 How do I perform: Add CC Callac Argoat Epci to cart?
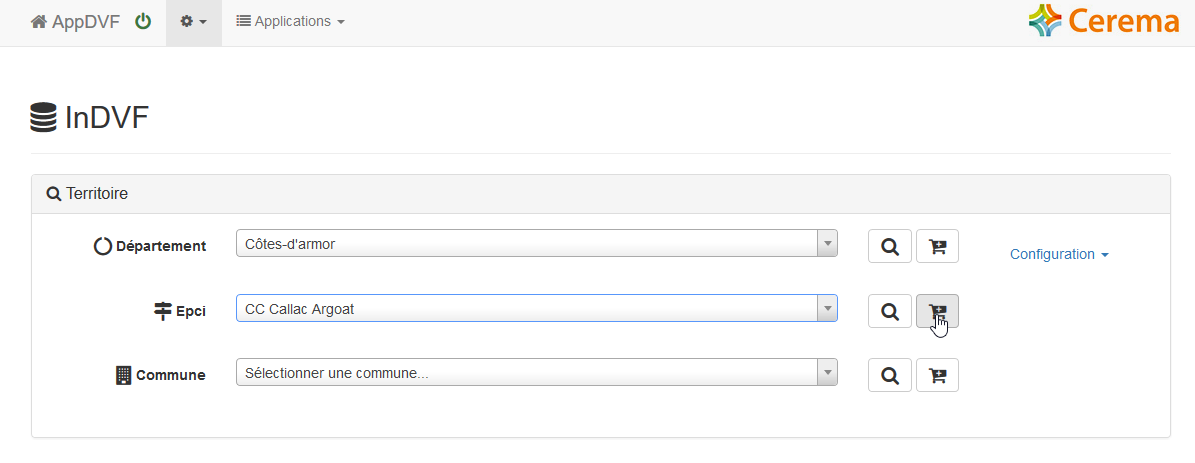(937, 311)
